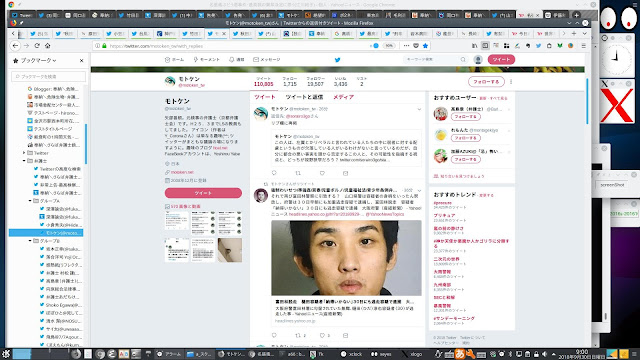Follow the first suggested user

[466, 117]
